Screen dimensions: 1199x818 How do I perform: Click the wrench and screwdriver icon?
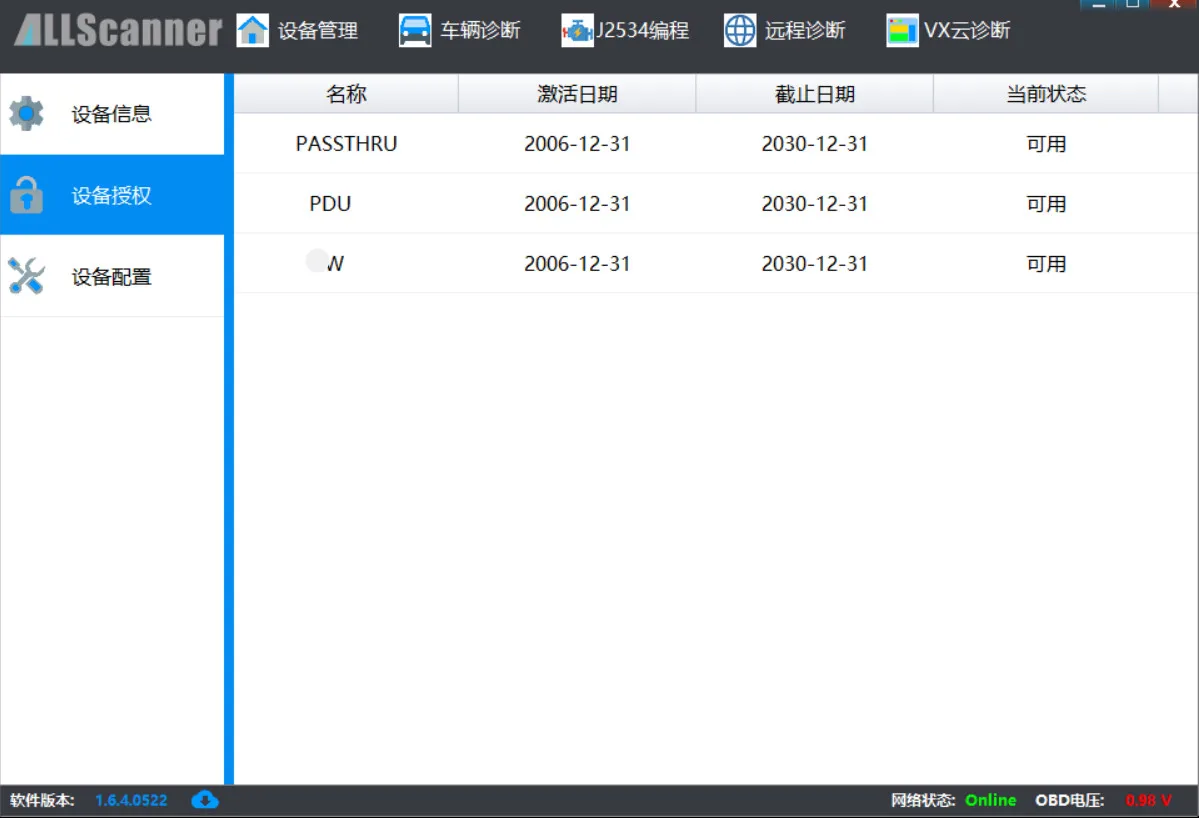click(x=27, y=276)
